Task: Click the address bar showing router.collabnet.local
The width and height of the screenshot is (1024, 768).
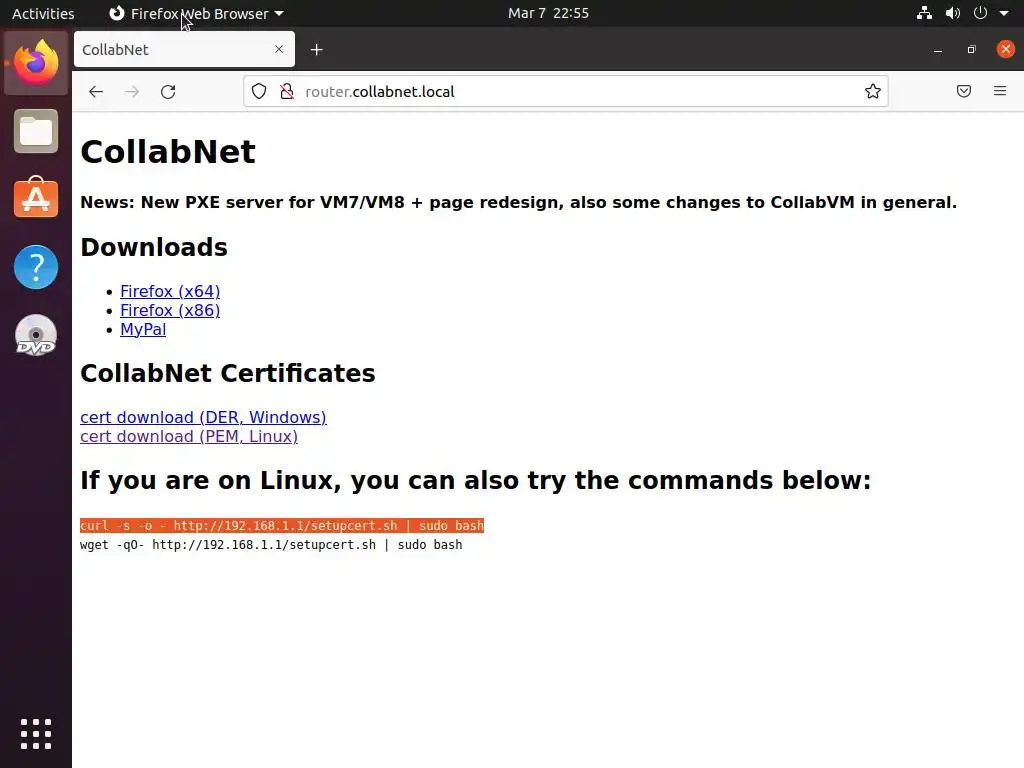Action: (566, 91)
